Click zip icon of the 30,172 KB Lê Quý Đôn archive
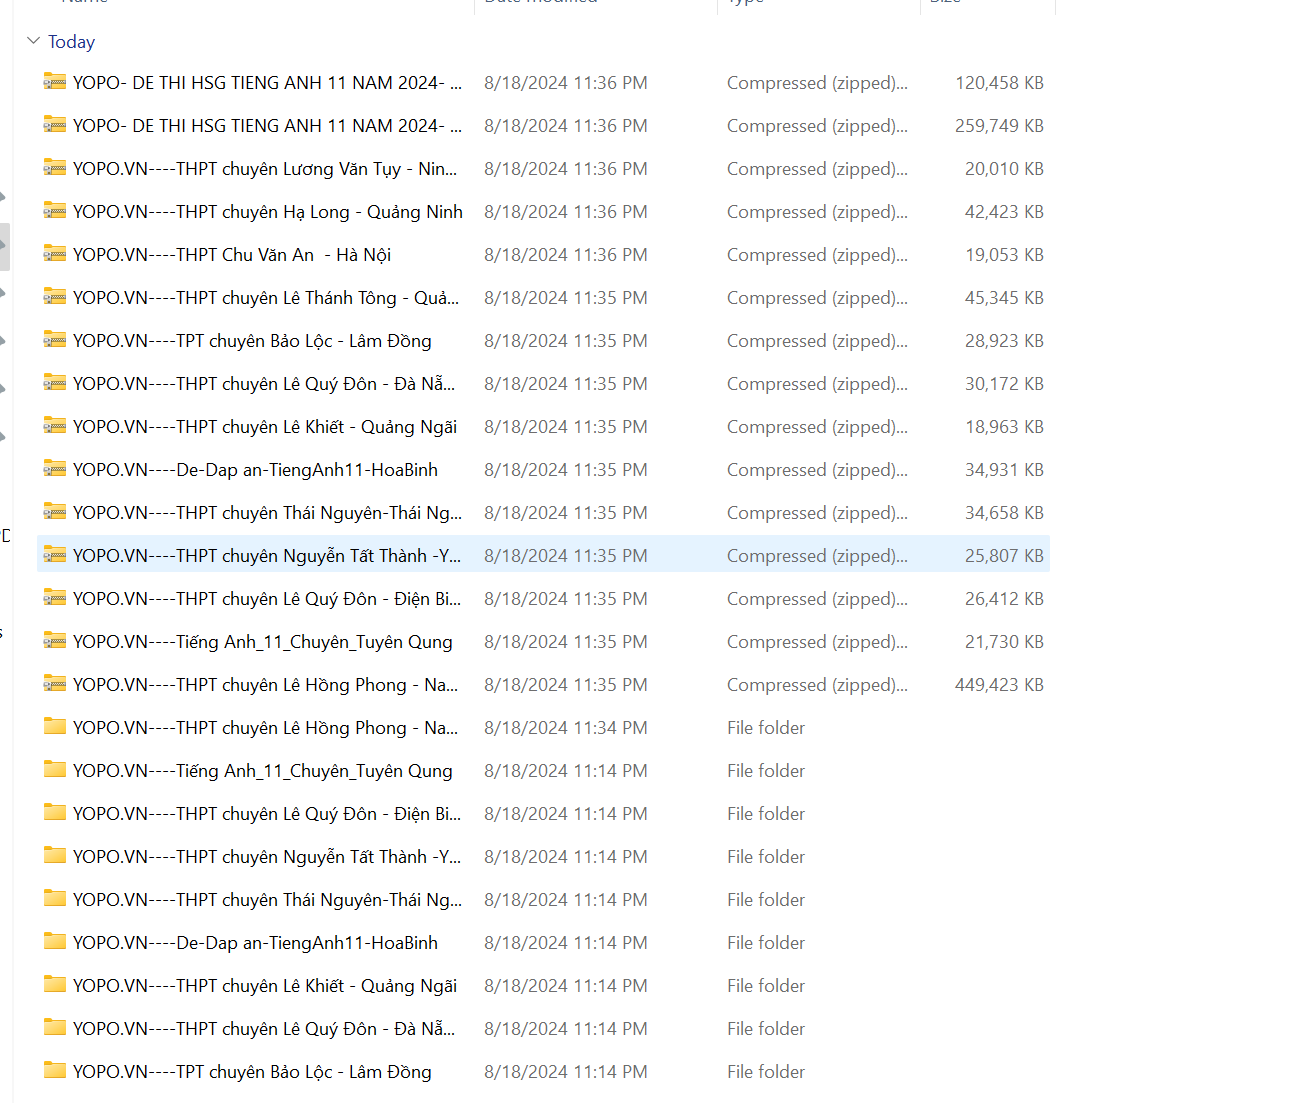The height and width of the screenshot is (1106, 1292). (55, 383)
